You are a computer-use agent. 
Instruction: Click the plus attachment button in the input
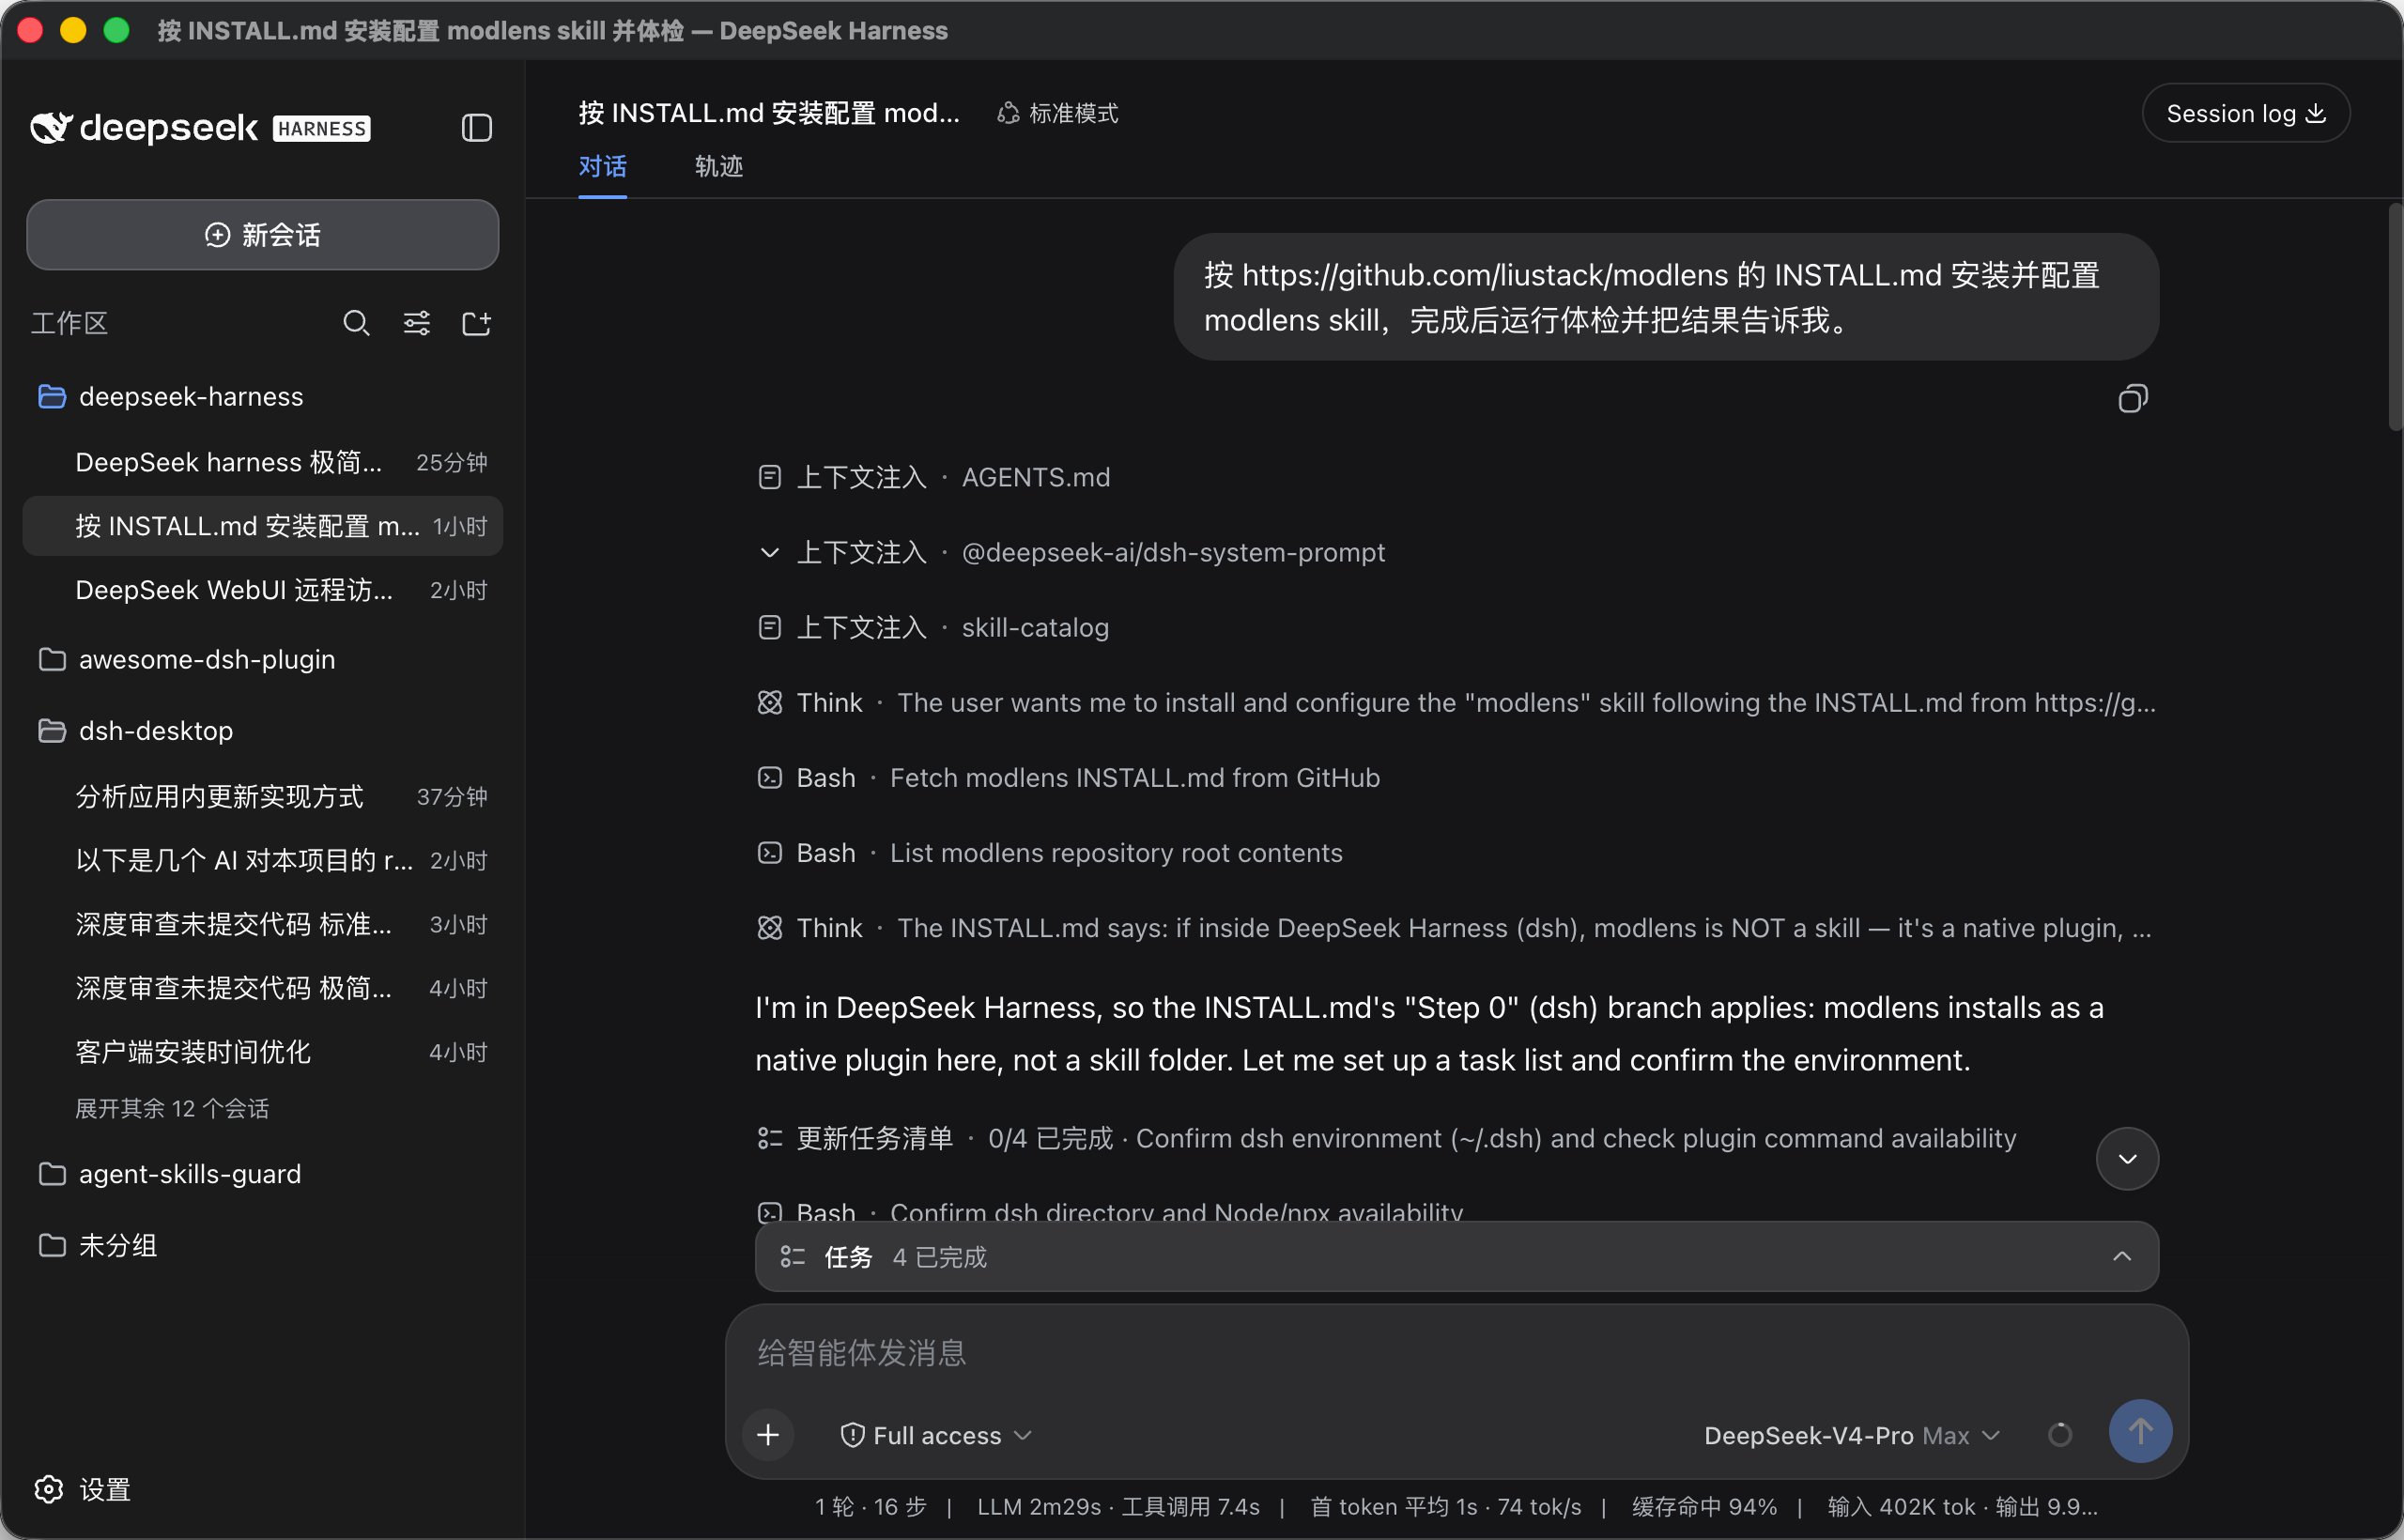click(768, 1435)
